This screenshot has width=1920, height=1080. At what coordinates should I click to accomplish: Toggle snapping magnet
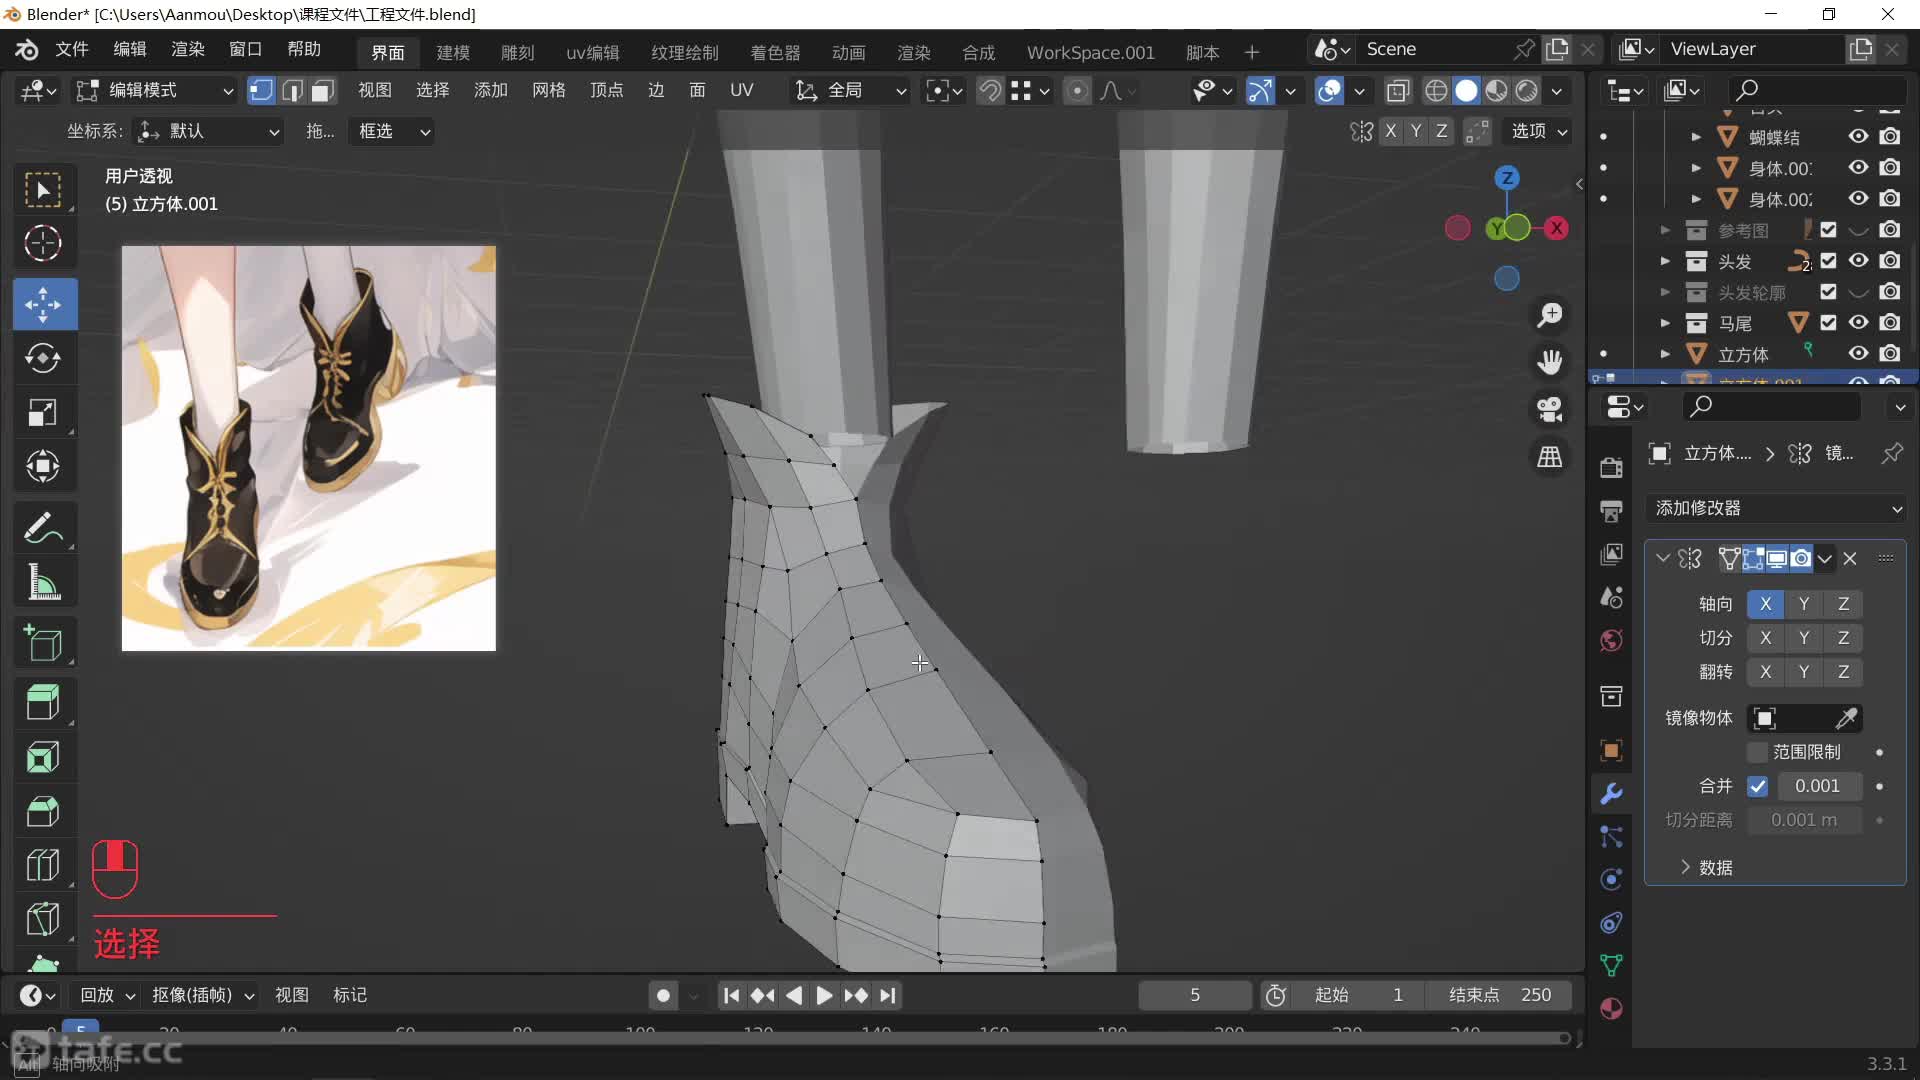click(990, 91)
